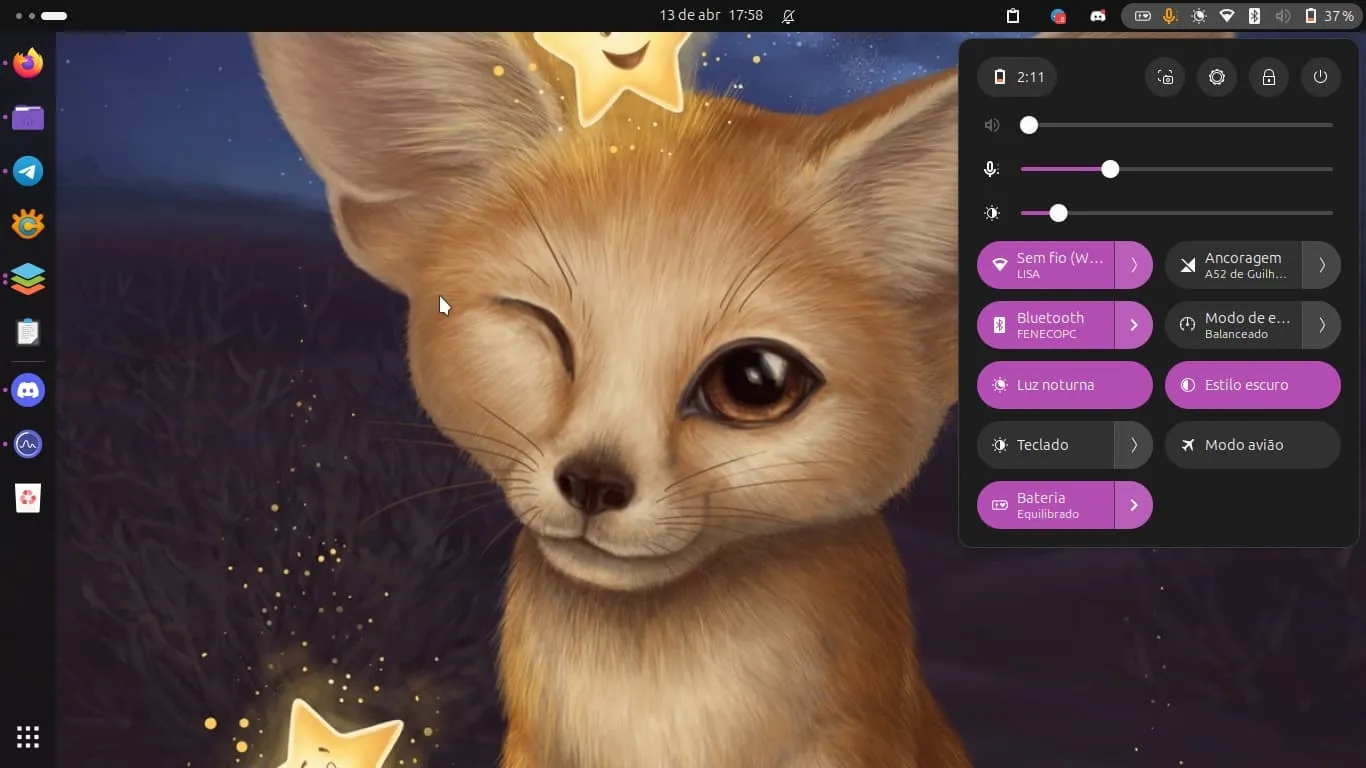Click the muted notifications bell icon

pyautogui.click(x=788, y=16)
